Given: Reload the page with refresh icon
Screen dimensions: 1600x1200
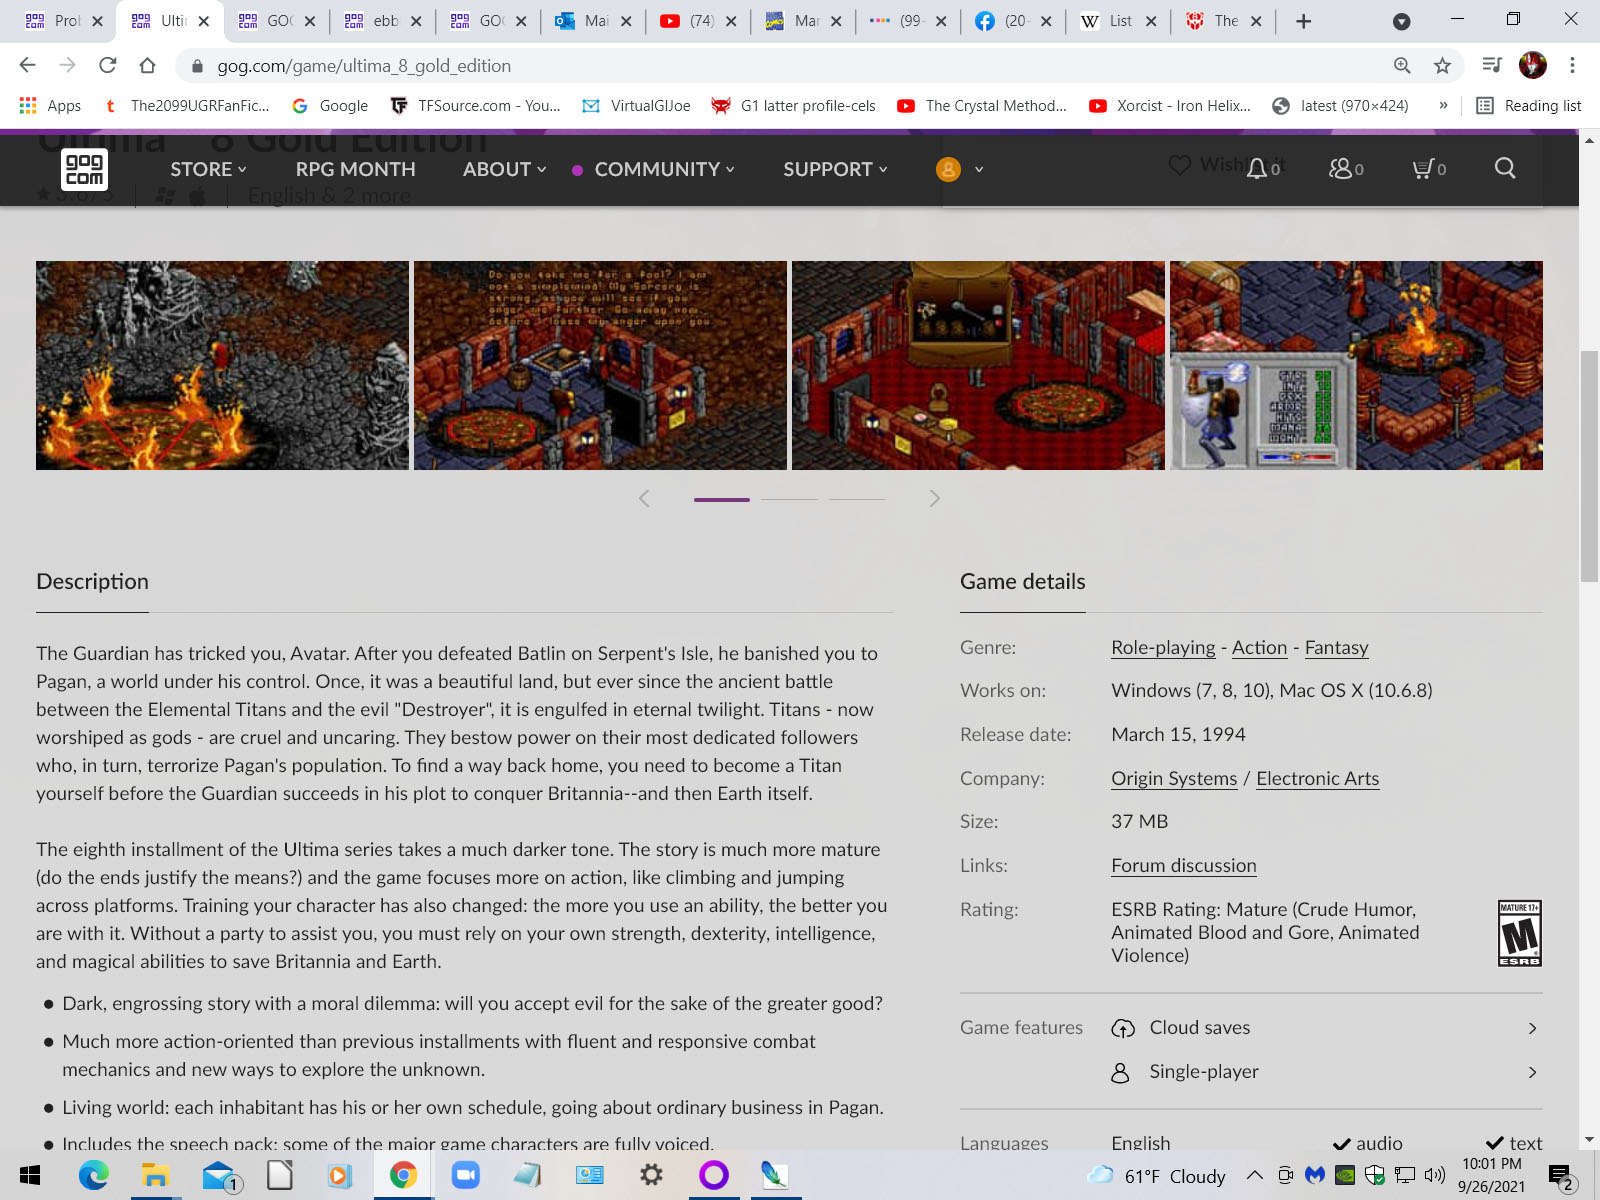Looking at the screenshot, I should (x=107, y=65).
